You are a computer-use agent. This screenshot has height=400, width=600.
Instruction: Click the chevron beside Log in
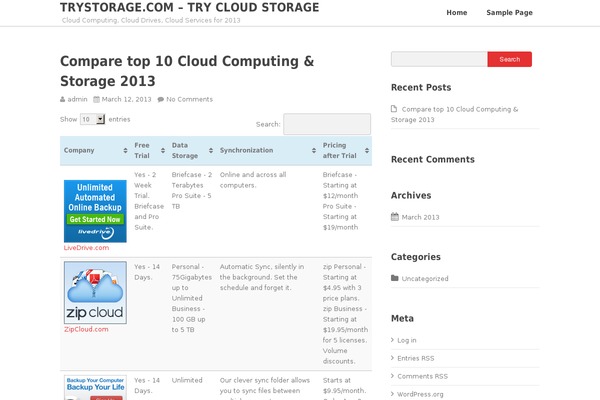393,340
